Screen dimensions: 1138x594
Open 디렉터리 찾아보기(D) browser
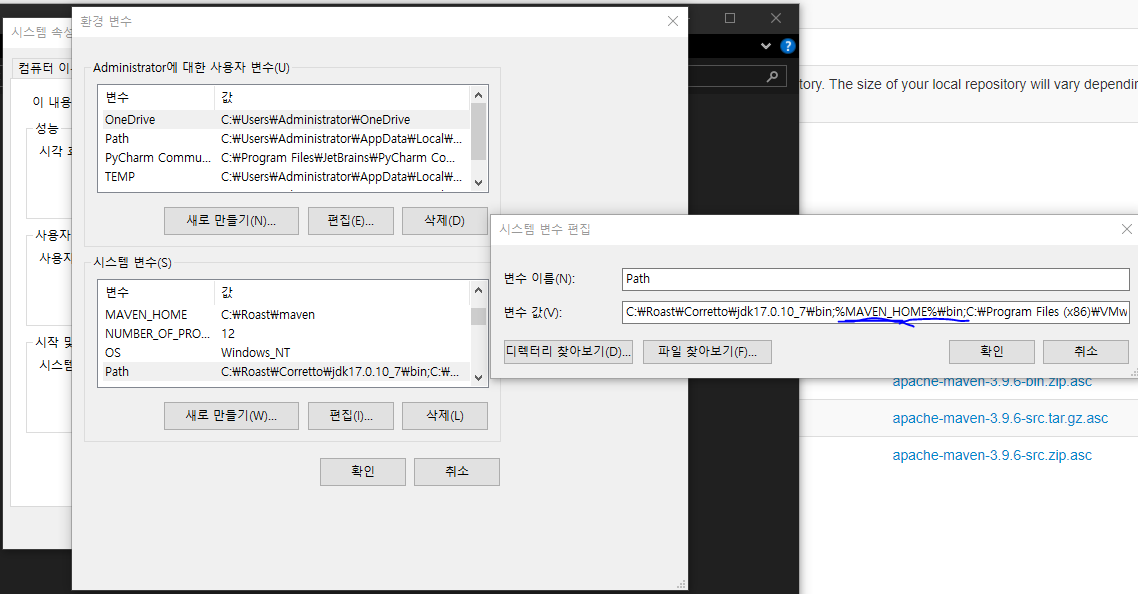pos(568,352)
